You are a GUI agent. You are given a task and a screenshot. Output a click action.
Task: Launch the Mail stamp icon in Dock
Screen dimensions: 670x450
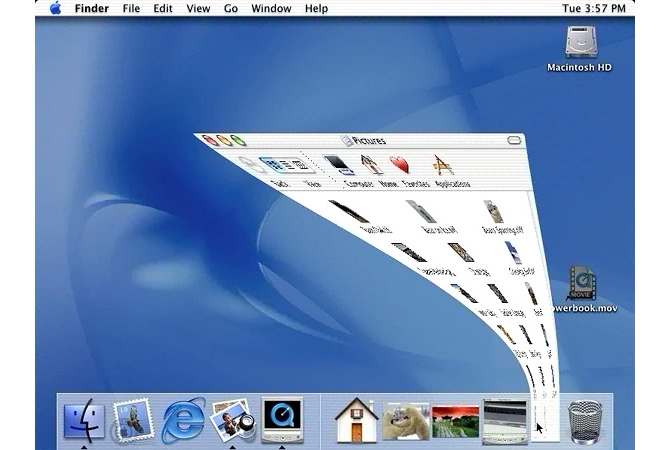click(132, 419)
